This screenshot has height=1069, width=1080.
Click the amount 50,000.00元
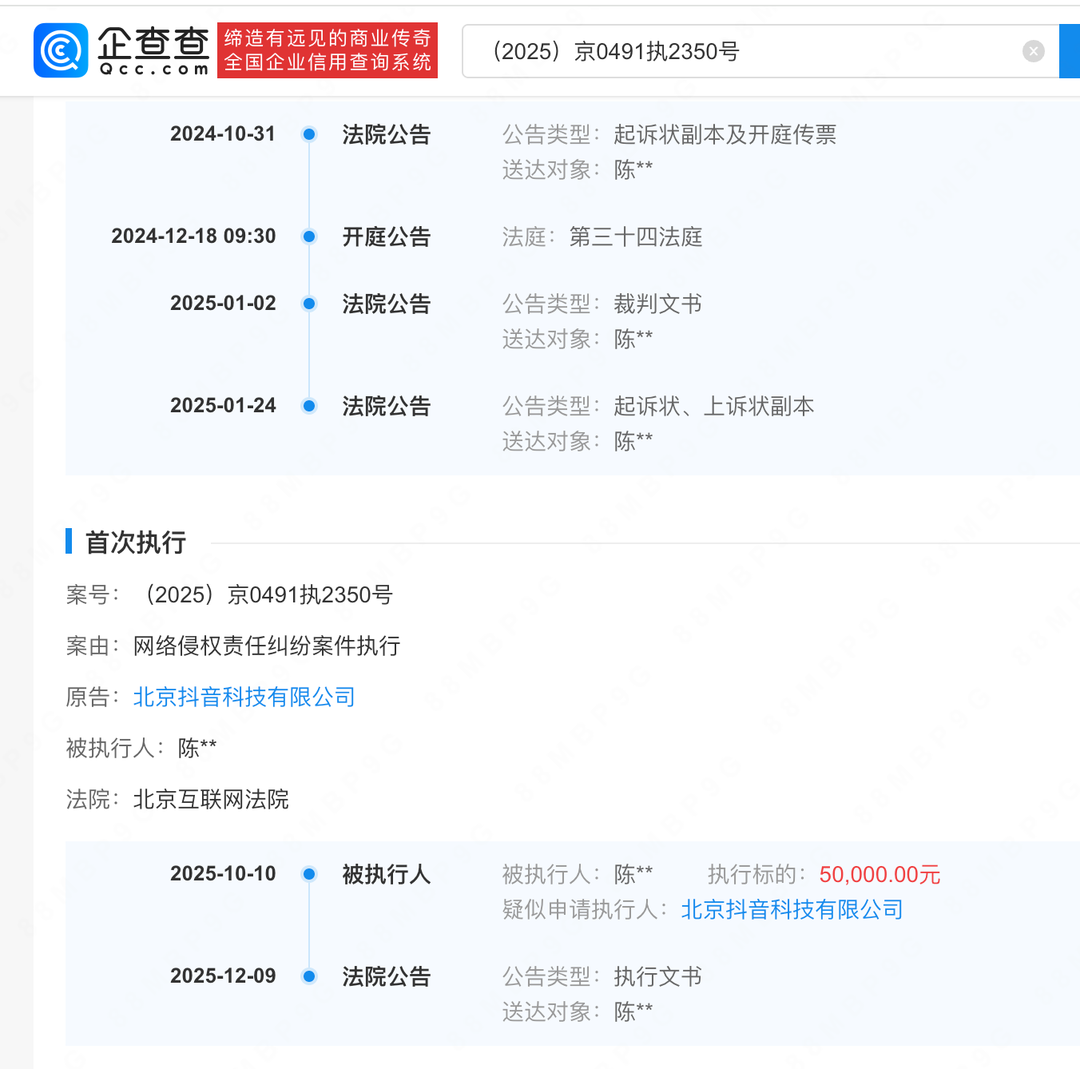tap(880, 875)
